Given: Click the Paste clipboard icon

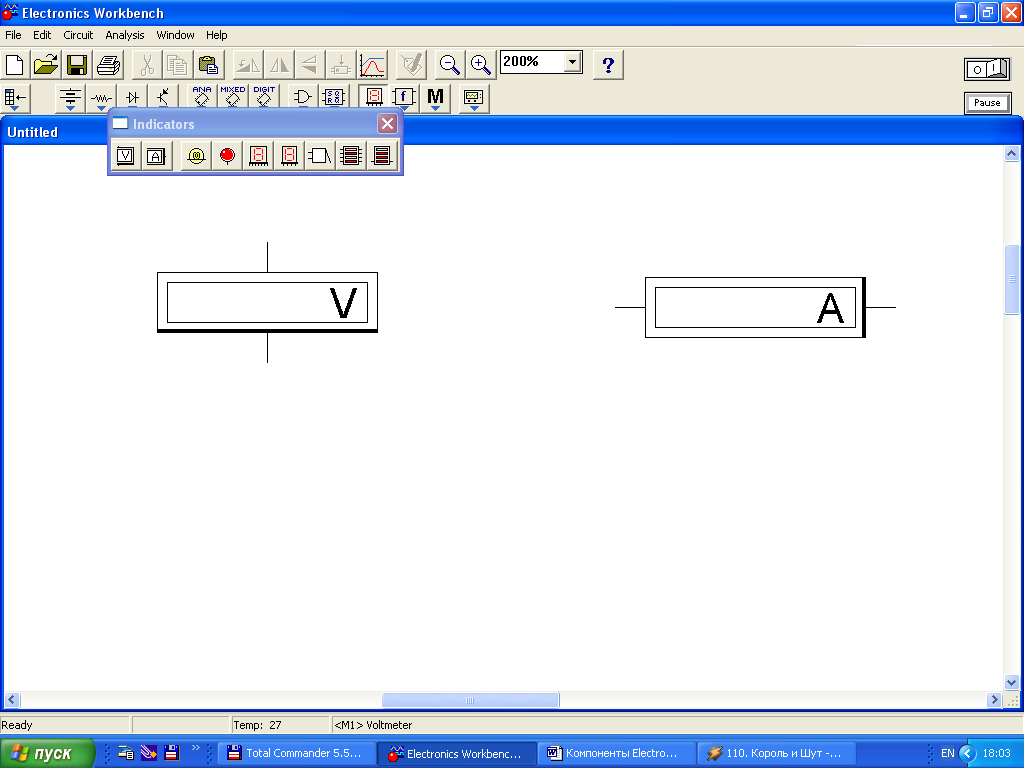Looking at the screenshot, I should (208, 65).
